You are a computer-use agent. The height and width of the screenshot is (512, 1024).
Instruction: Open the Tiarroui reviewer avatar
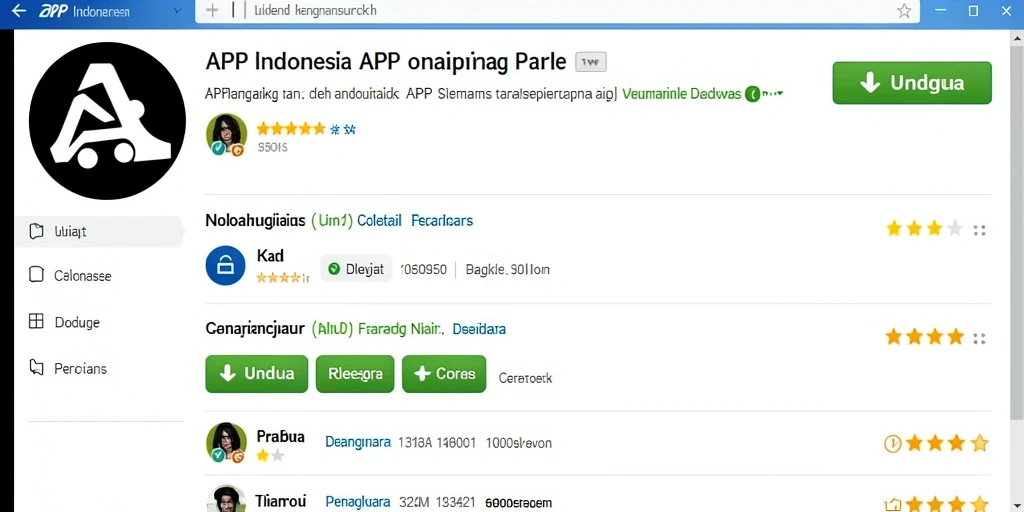[x=226, y=499]
